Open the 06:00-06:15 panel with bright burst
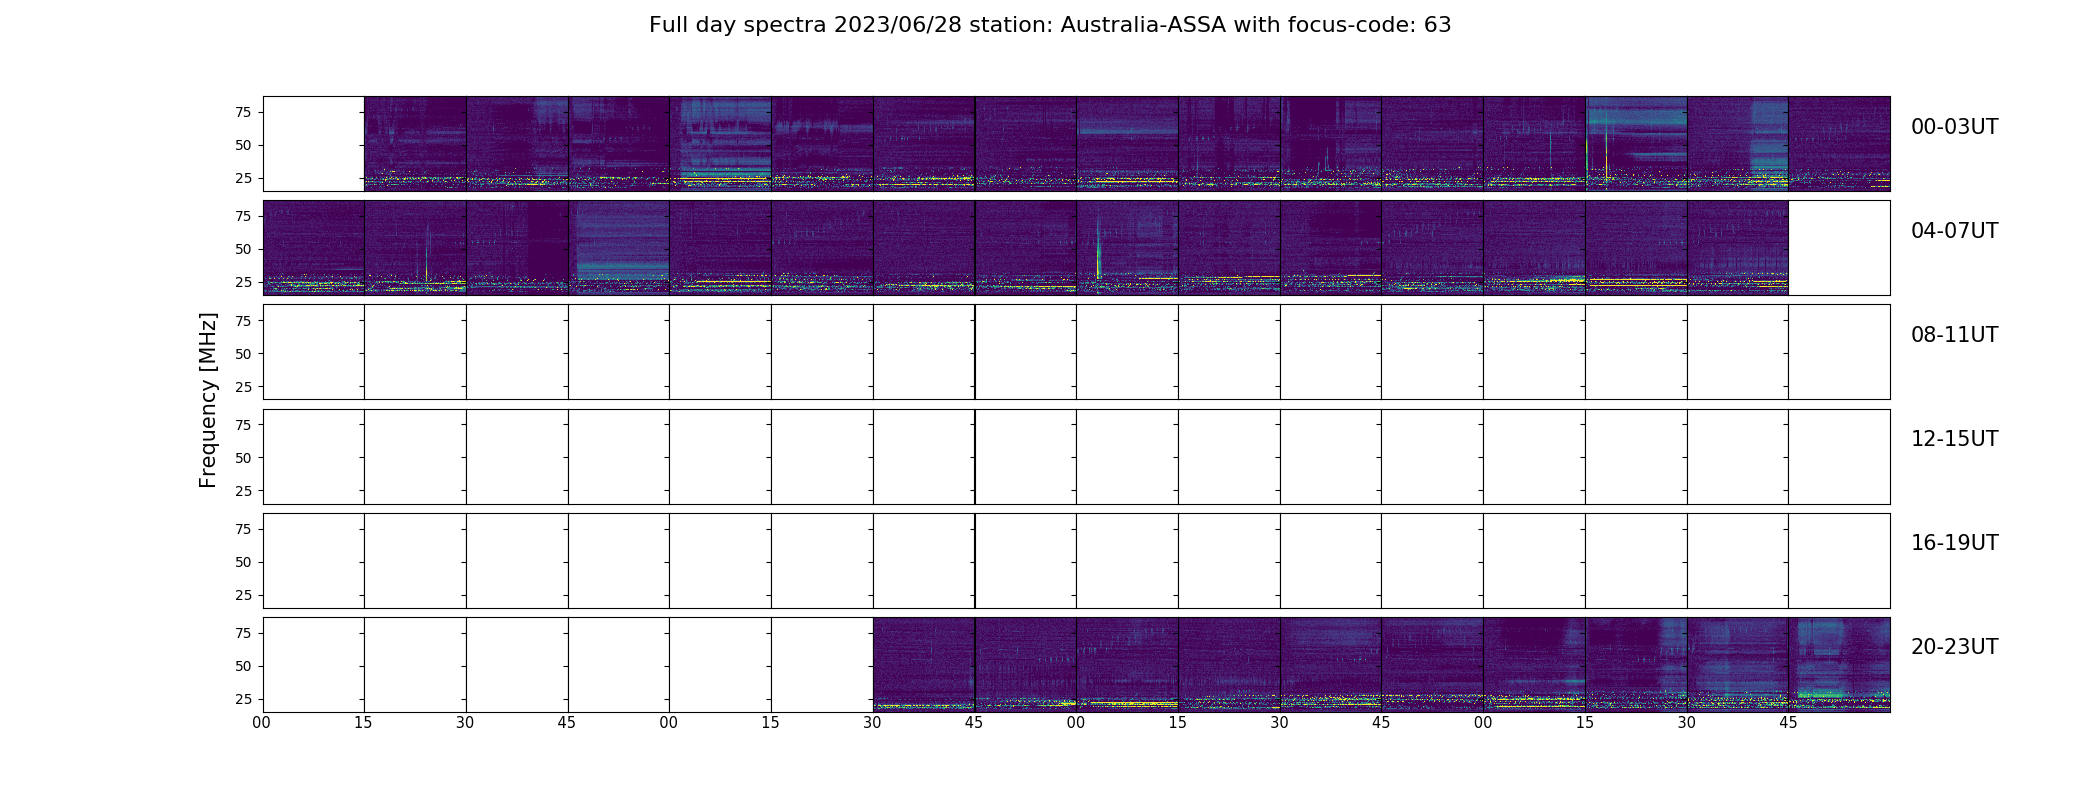This screenshot has height=800, width=2100. pos(1127,248)
